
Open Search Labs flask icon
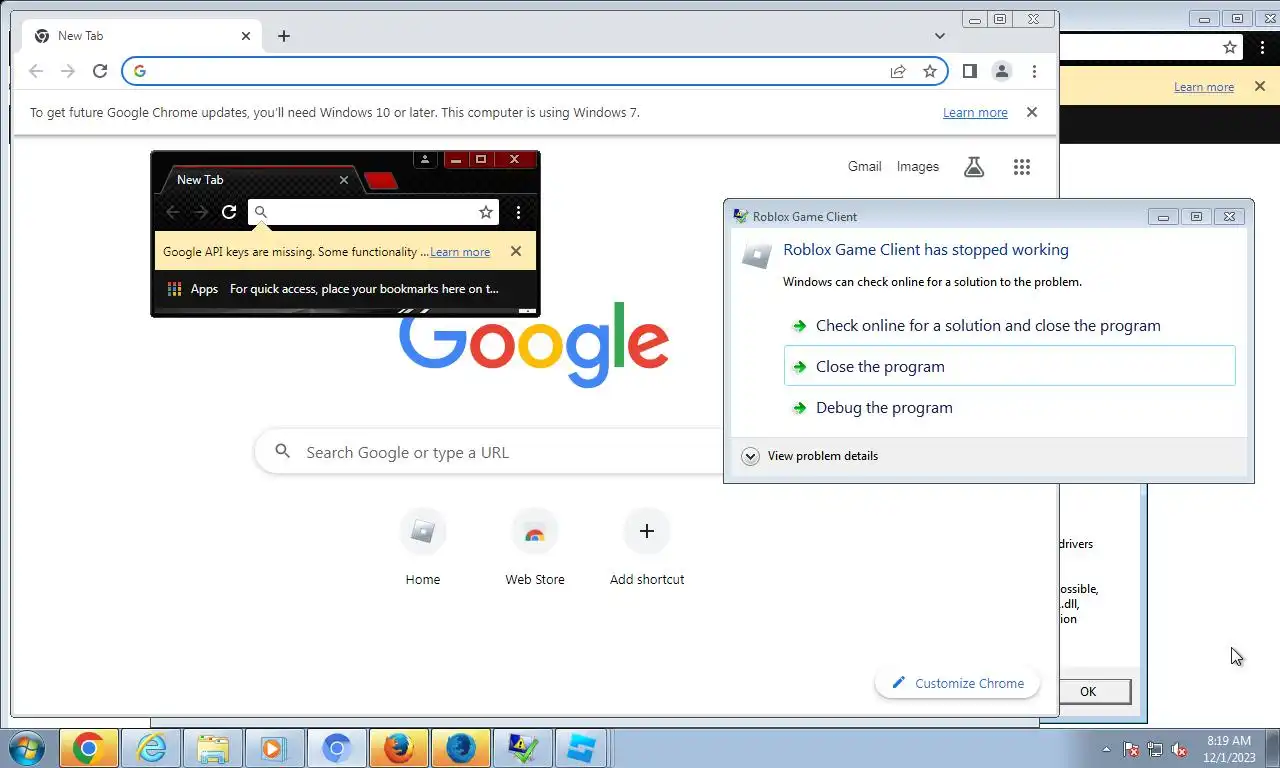pyautogui.click(x=974, y=167)
